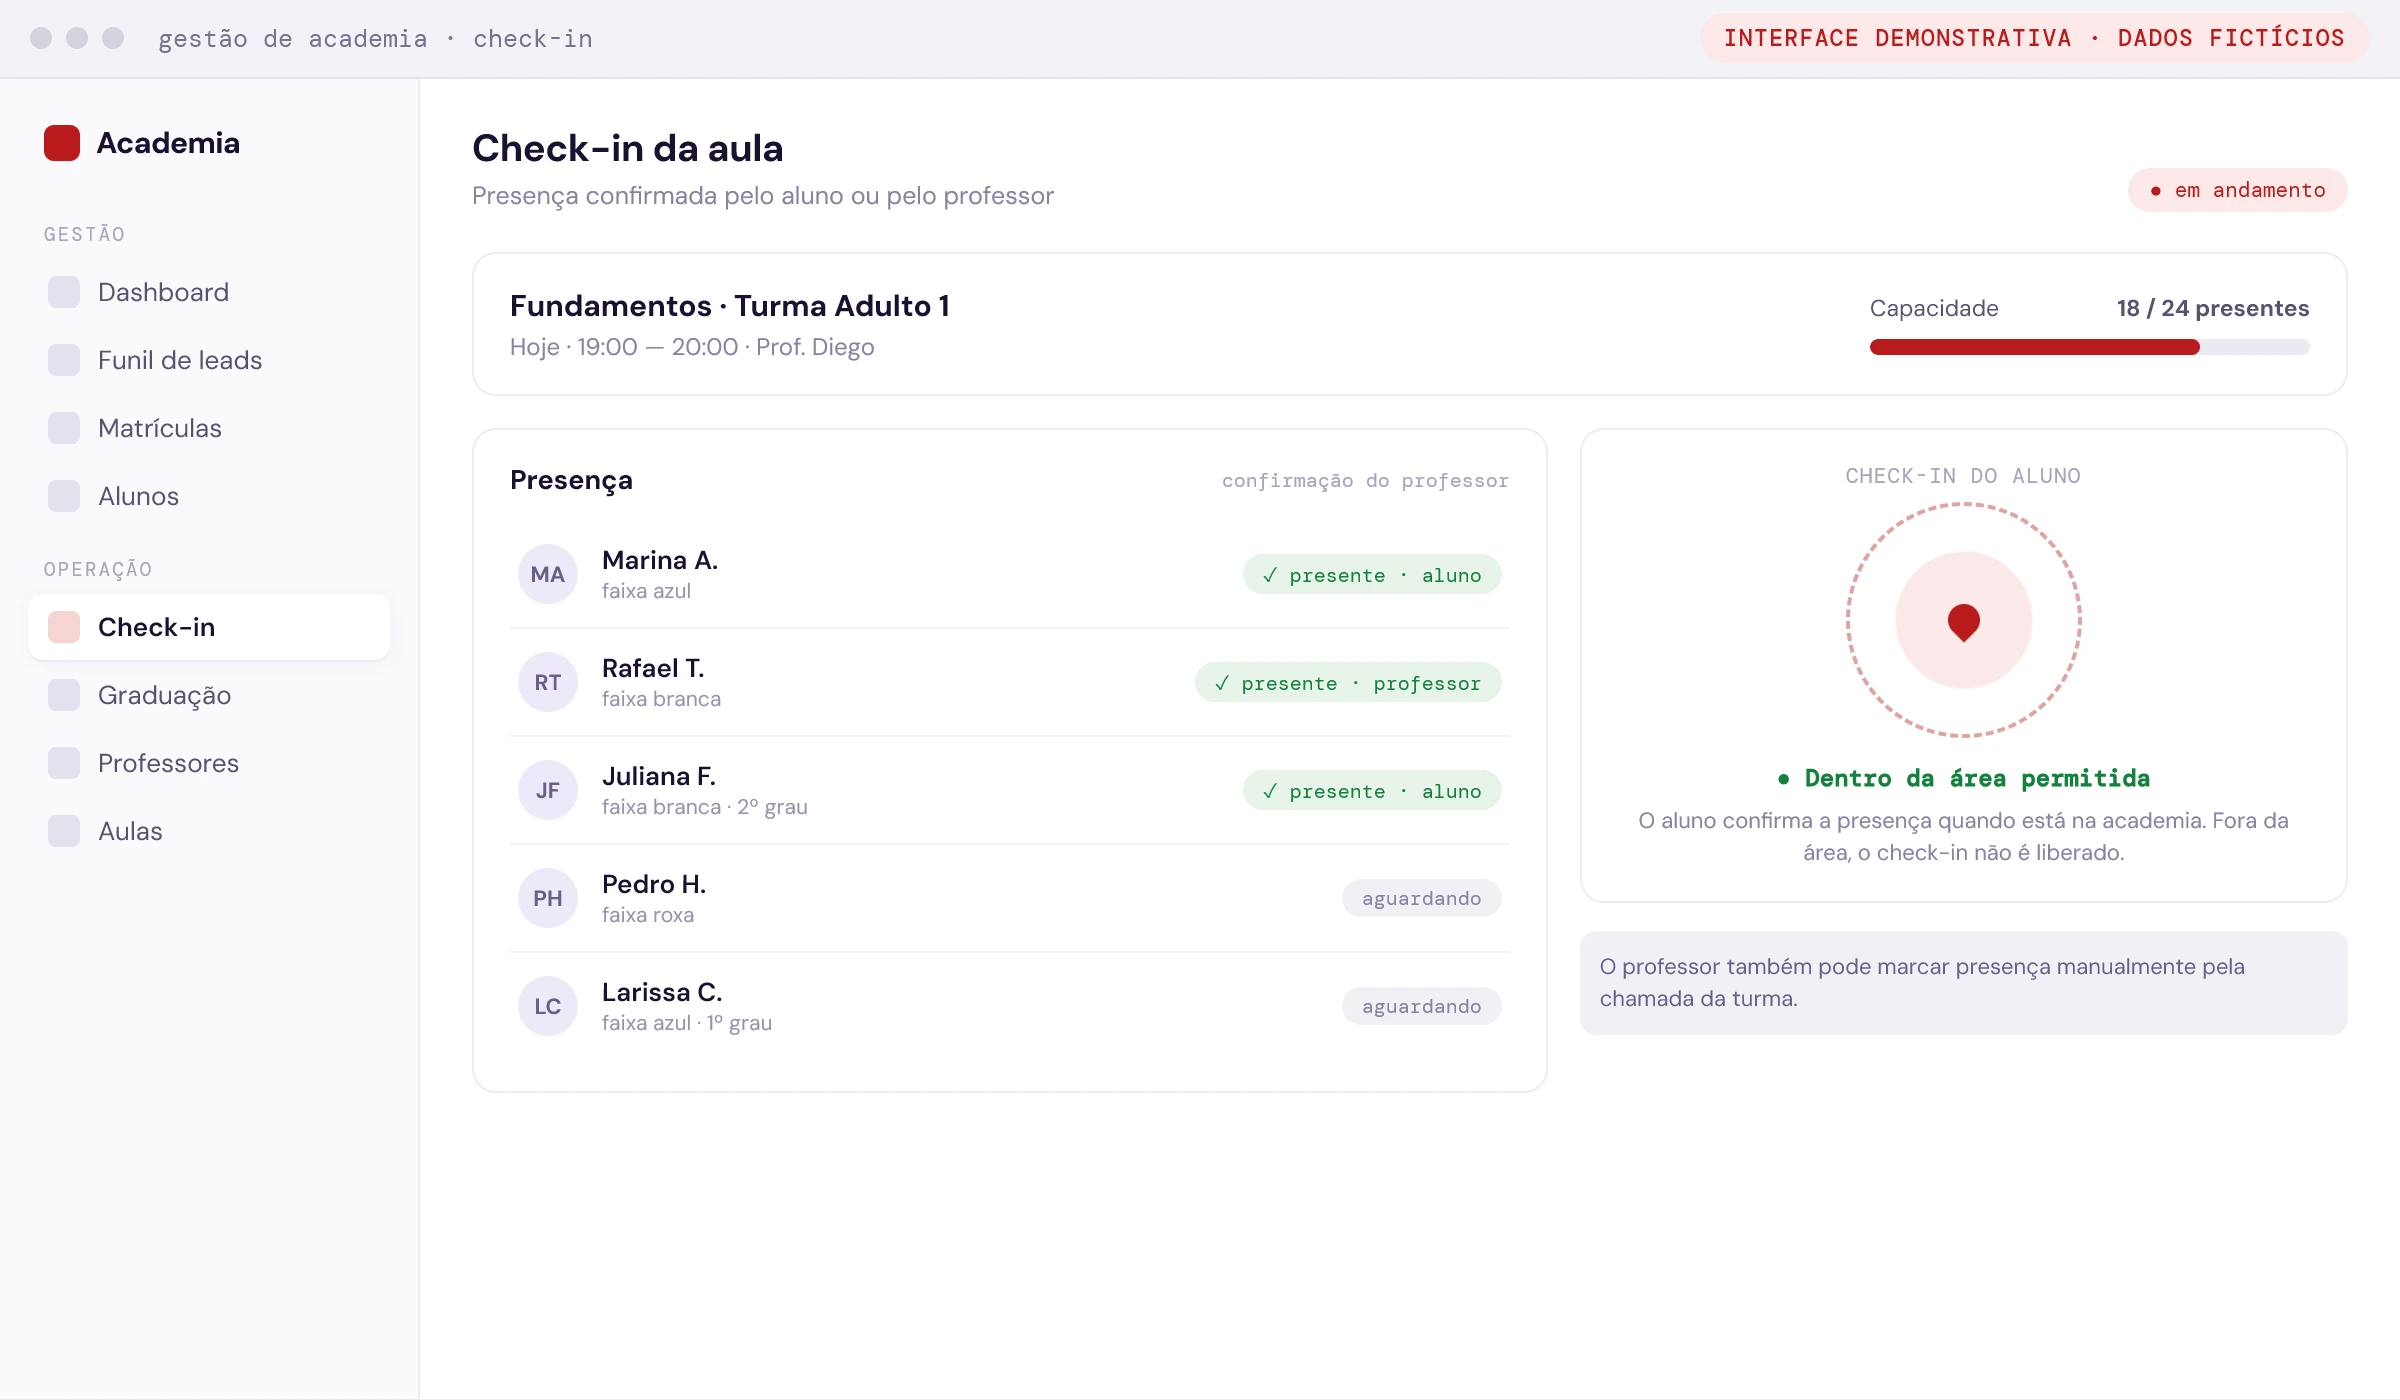Click the Professores sidebar icon

point(64,763)
